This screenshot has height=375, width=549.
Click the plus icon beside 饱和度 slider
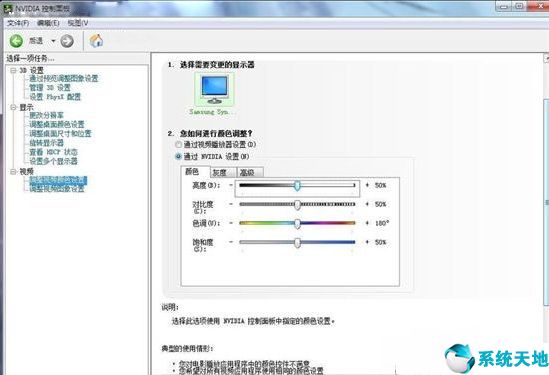click(367, 242)
